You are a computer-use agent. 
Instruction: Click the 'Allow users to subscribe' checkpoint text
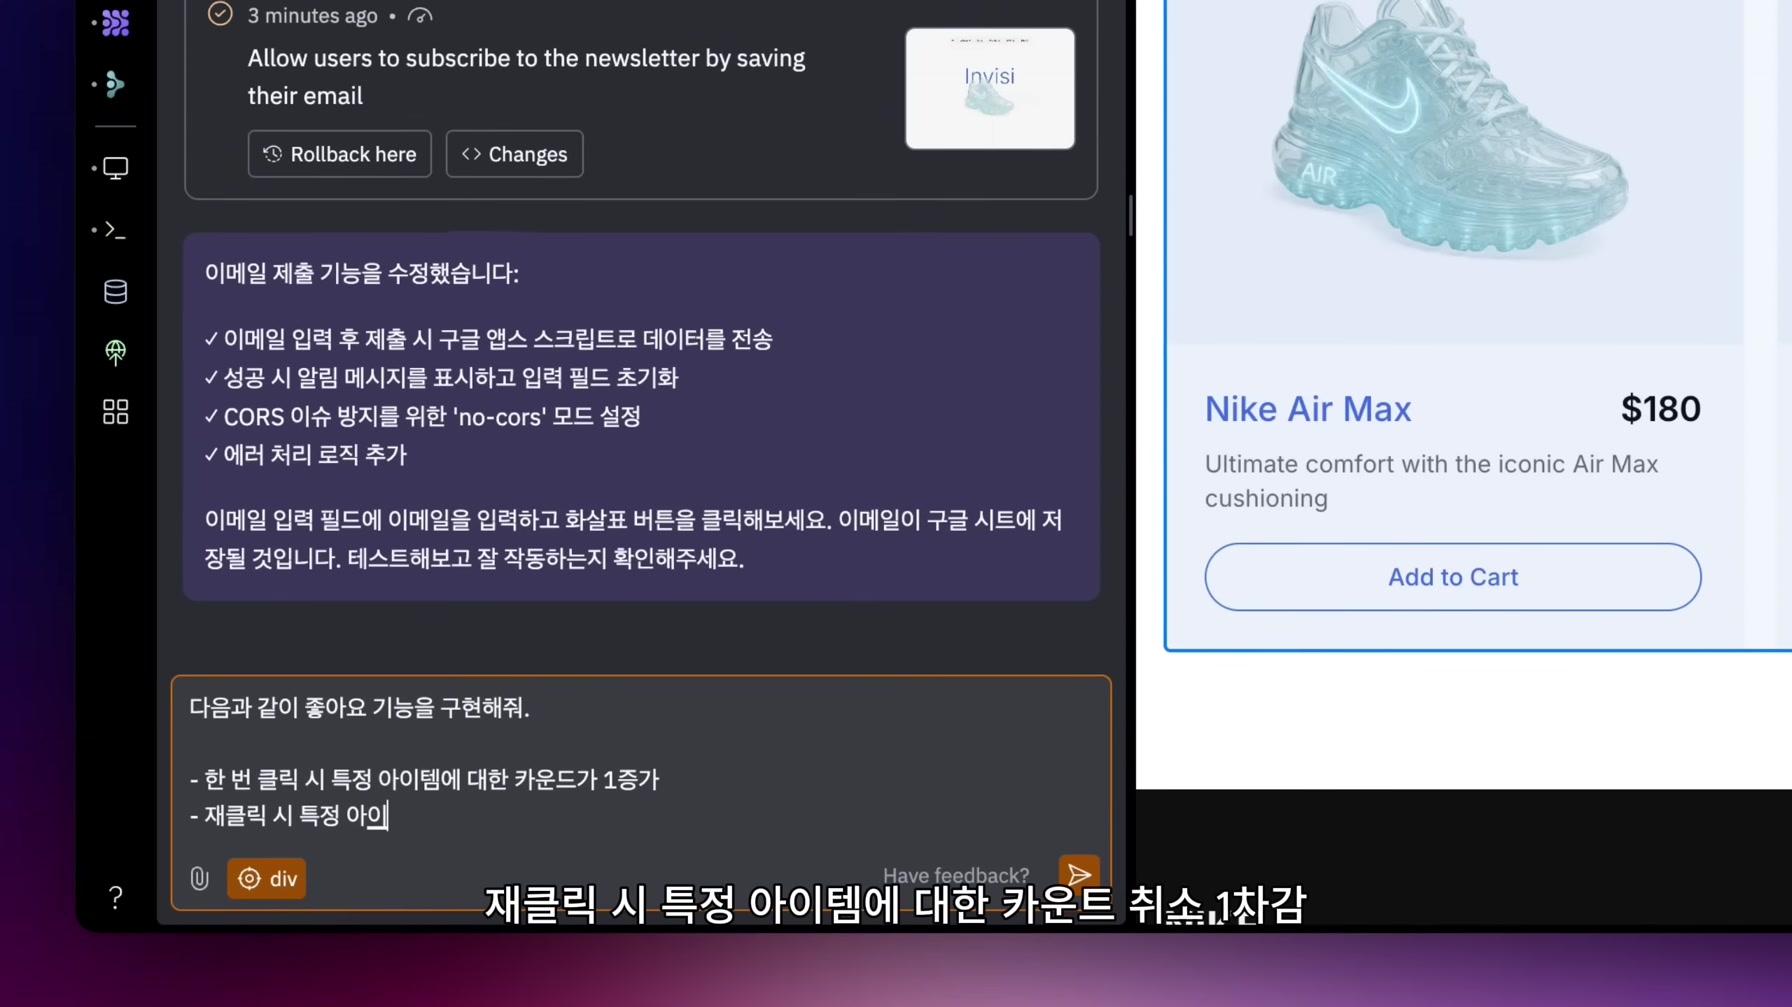(x=527, y=77)
